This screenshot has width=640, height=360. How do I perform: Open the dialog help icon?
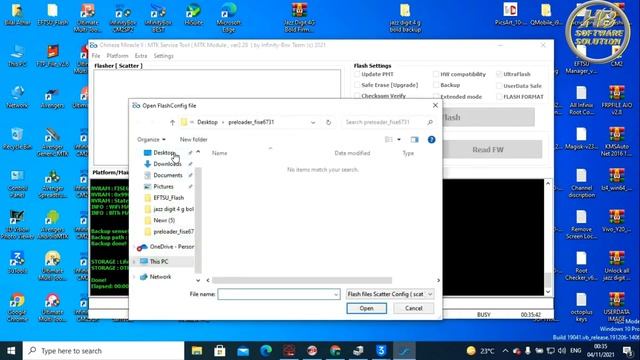pos(431,140)
